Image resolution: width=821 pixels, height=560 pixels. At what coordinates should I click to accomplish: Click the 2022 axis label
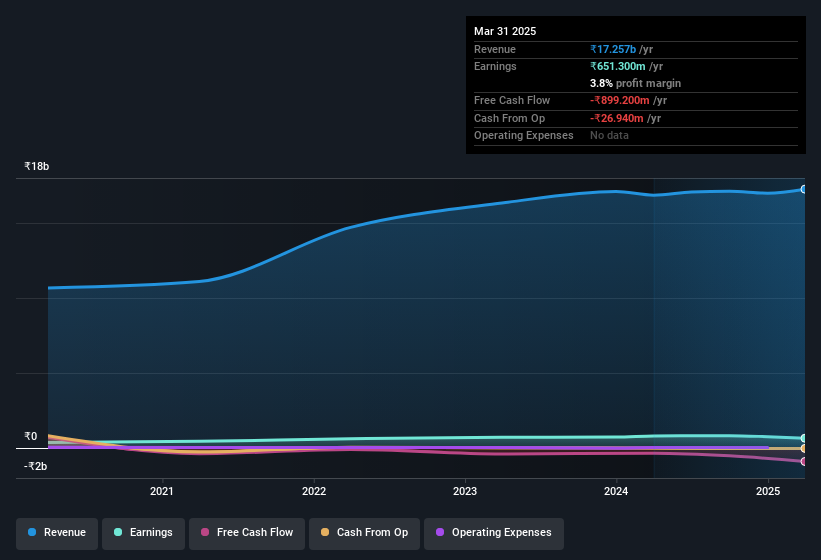(314, 491)
